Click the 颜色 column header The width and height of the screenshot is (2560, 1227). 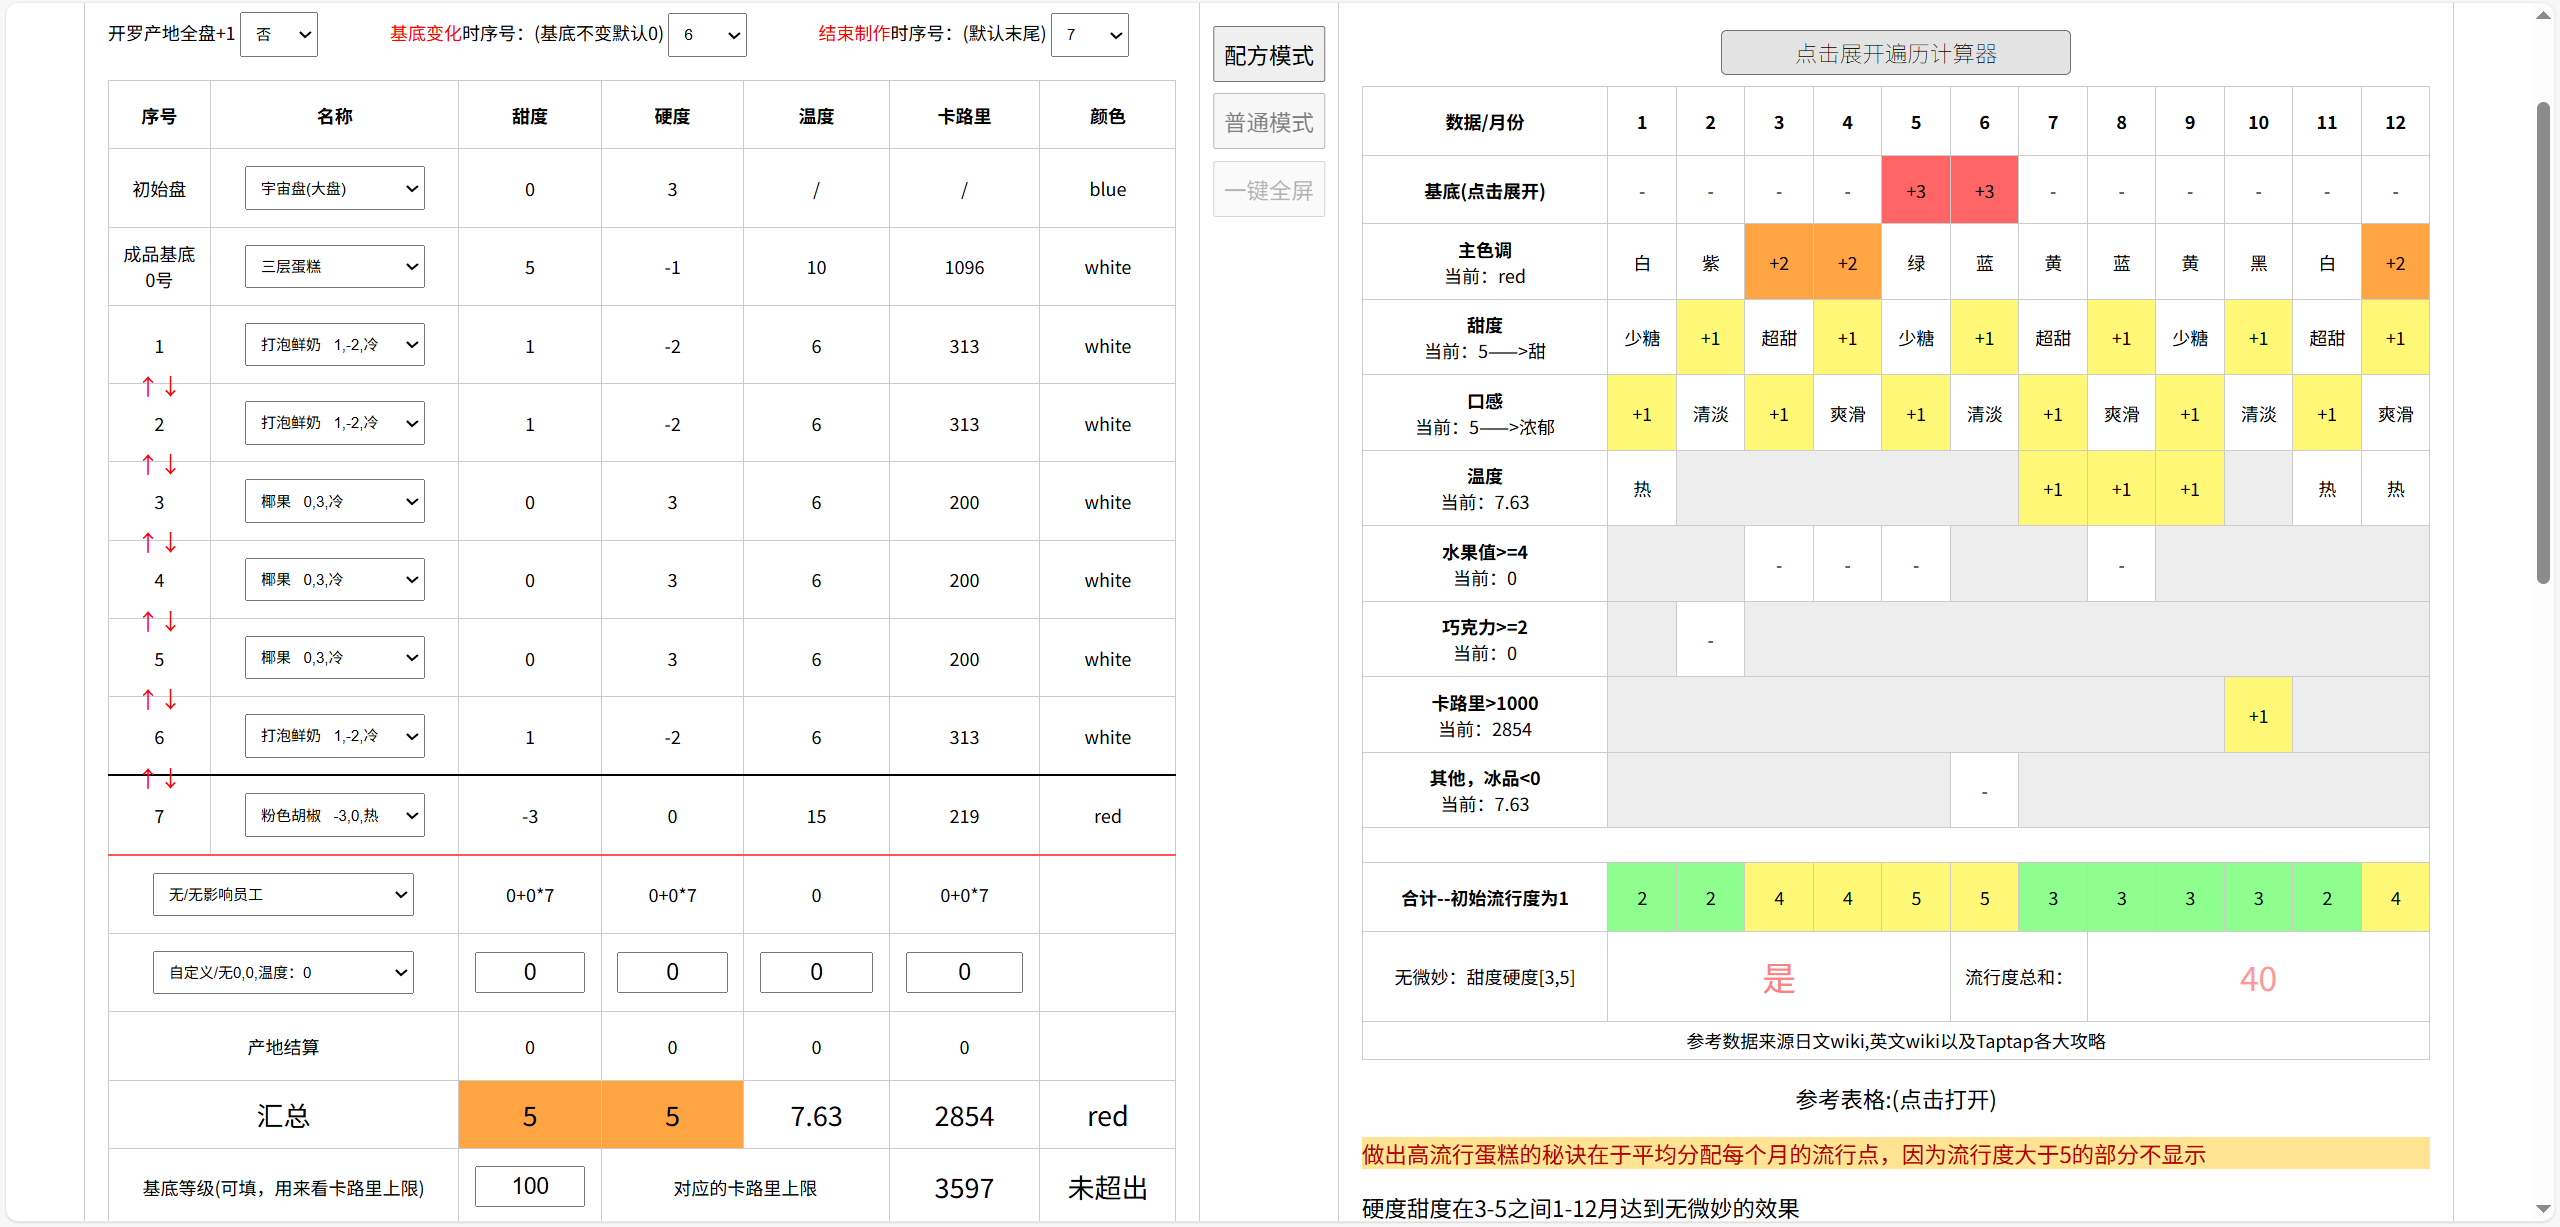click(x=1107, y=116)
